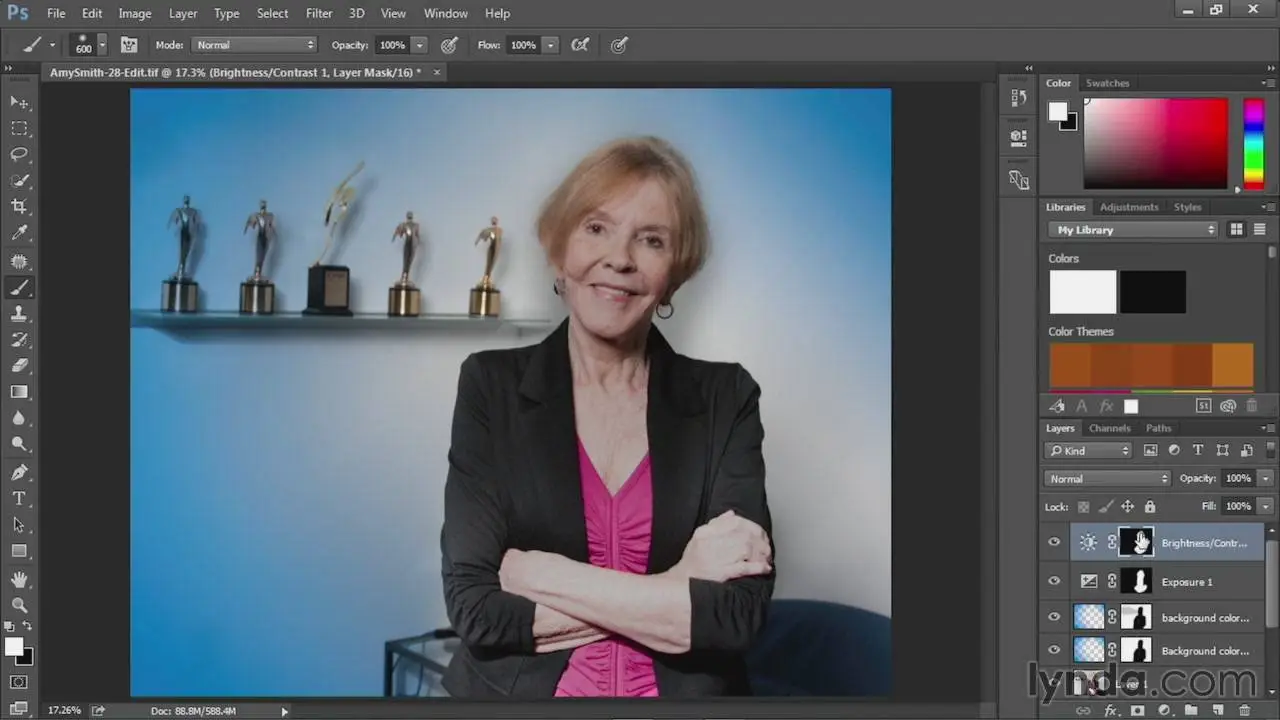Select the Rectangular Marquee tool
Screen dimensions: 1280x720
tap(20, 128)
